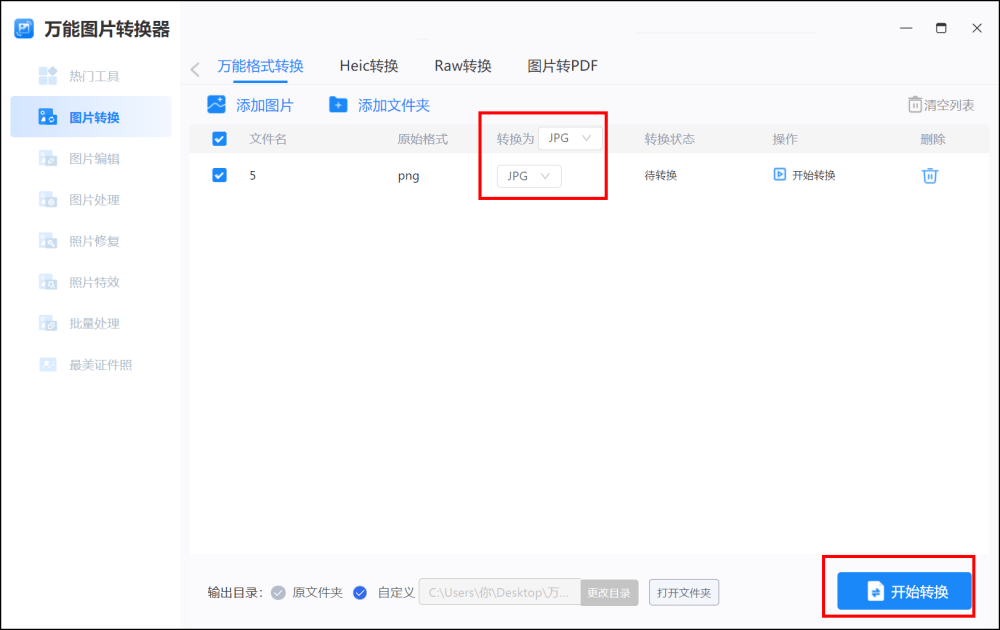This screenshot has width=1000, height=630.
Task: Click the 热门工具 sidebar icon
Action: tap(48, 76)
